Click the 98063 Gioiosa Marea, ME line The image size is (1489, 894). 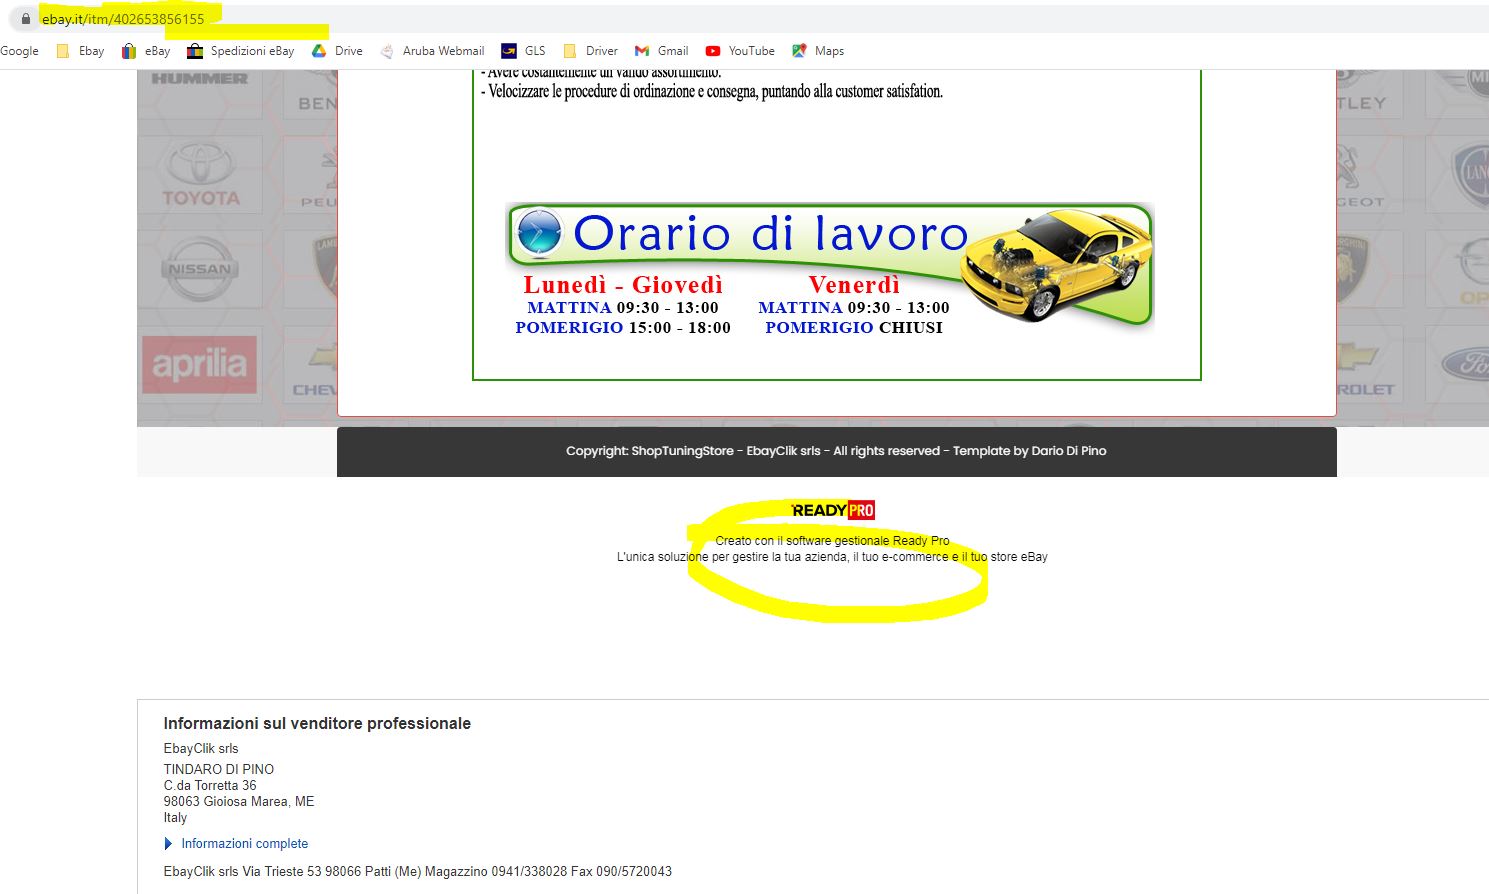coord(239,801)
